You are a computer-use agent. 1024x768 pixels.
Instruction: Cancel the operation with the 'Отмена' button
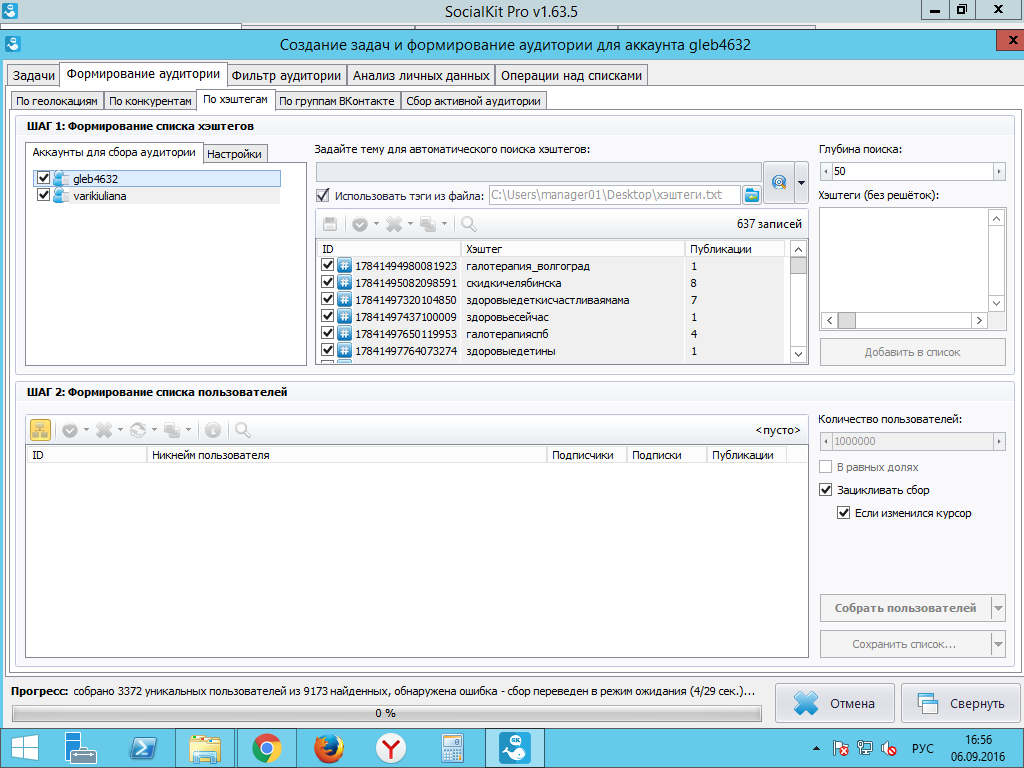[x=835, y=703]
